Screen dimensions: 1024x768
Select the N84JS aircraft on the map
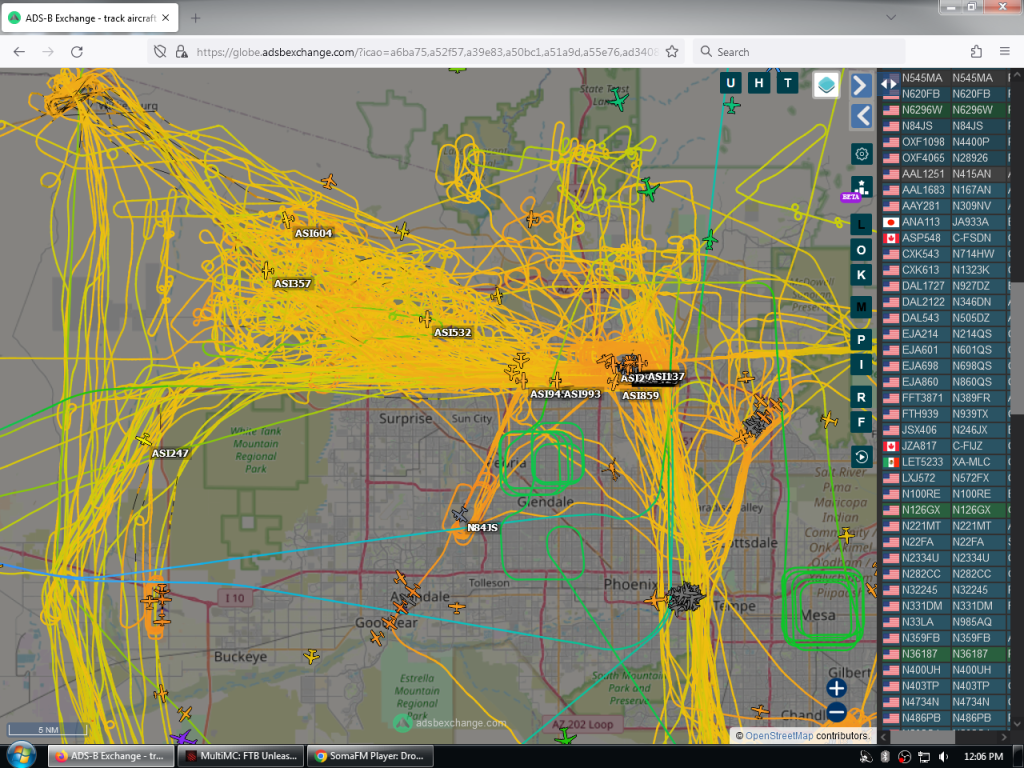[461, 514]
